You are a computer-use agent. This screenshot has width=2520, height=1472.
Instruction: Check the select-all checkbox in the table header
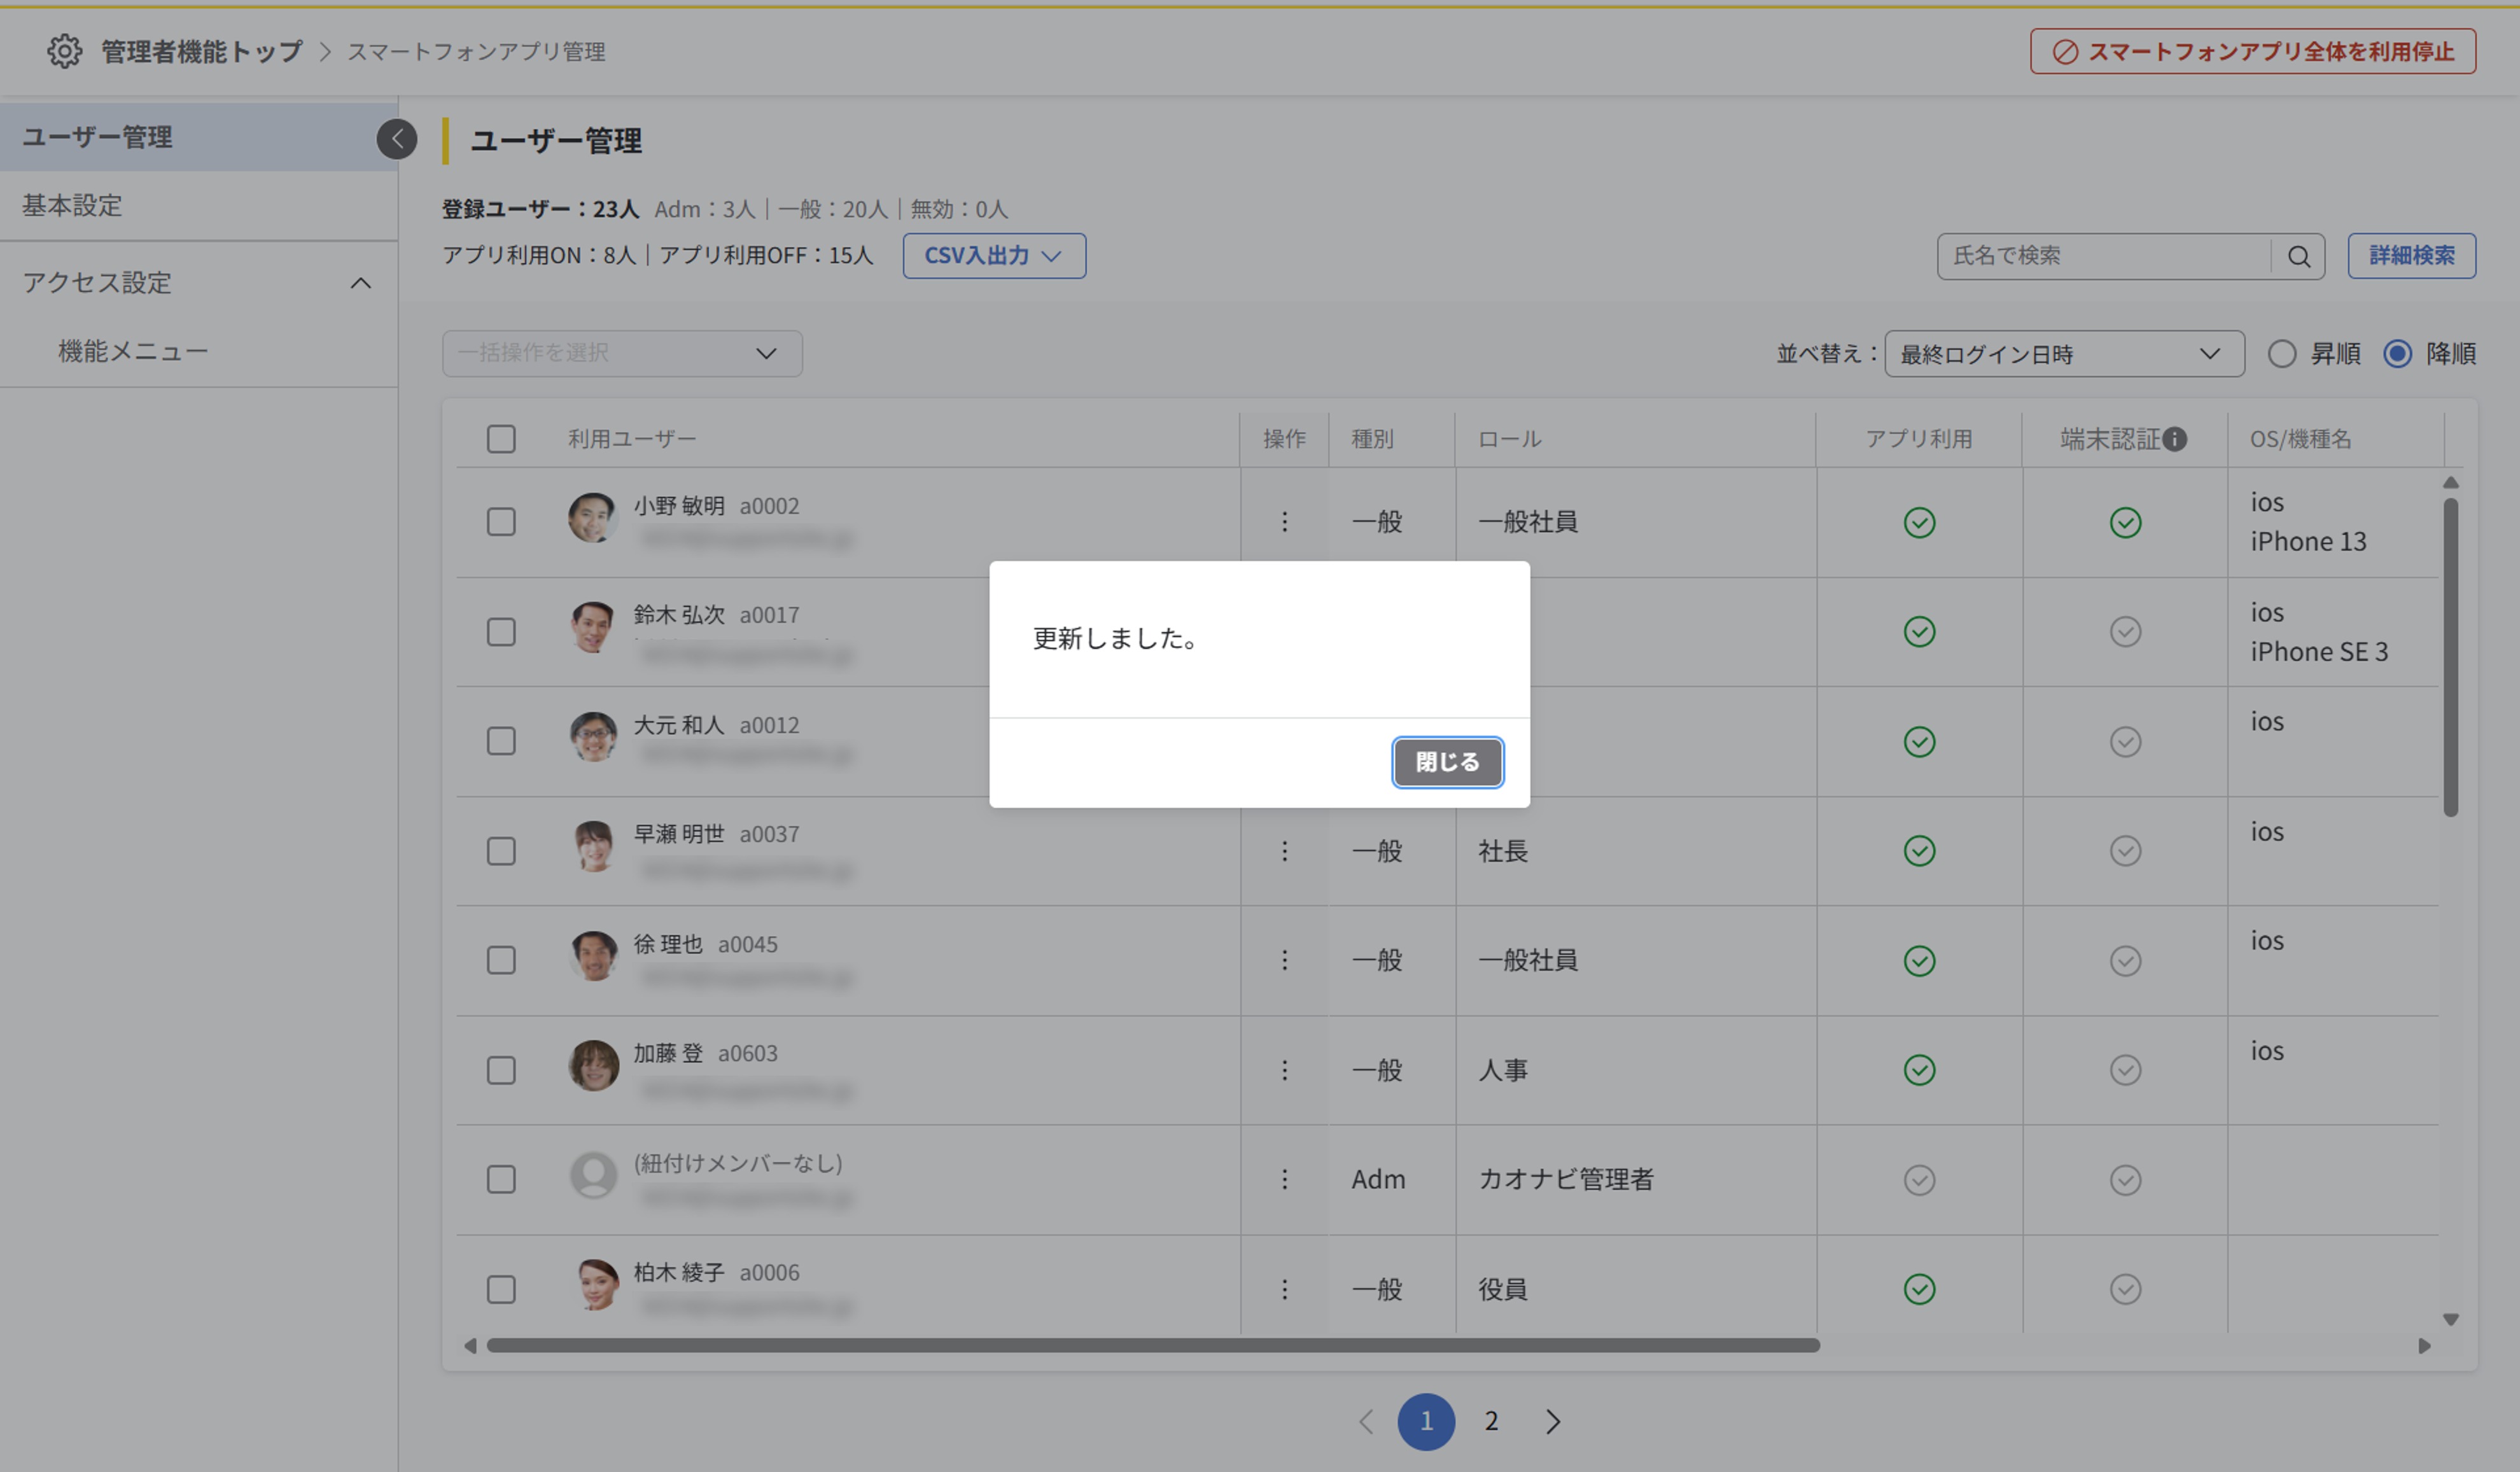pos(501,439)
